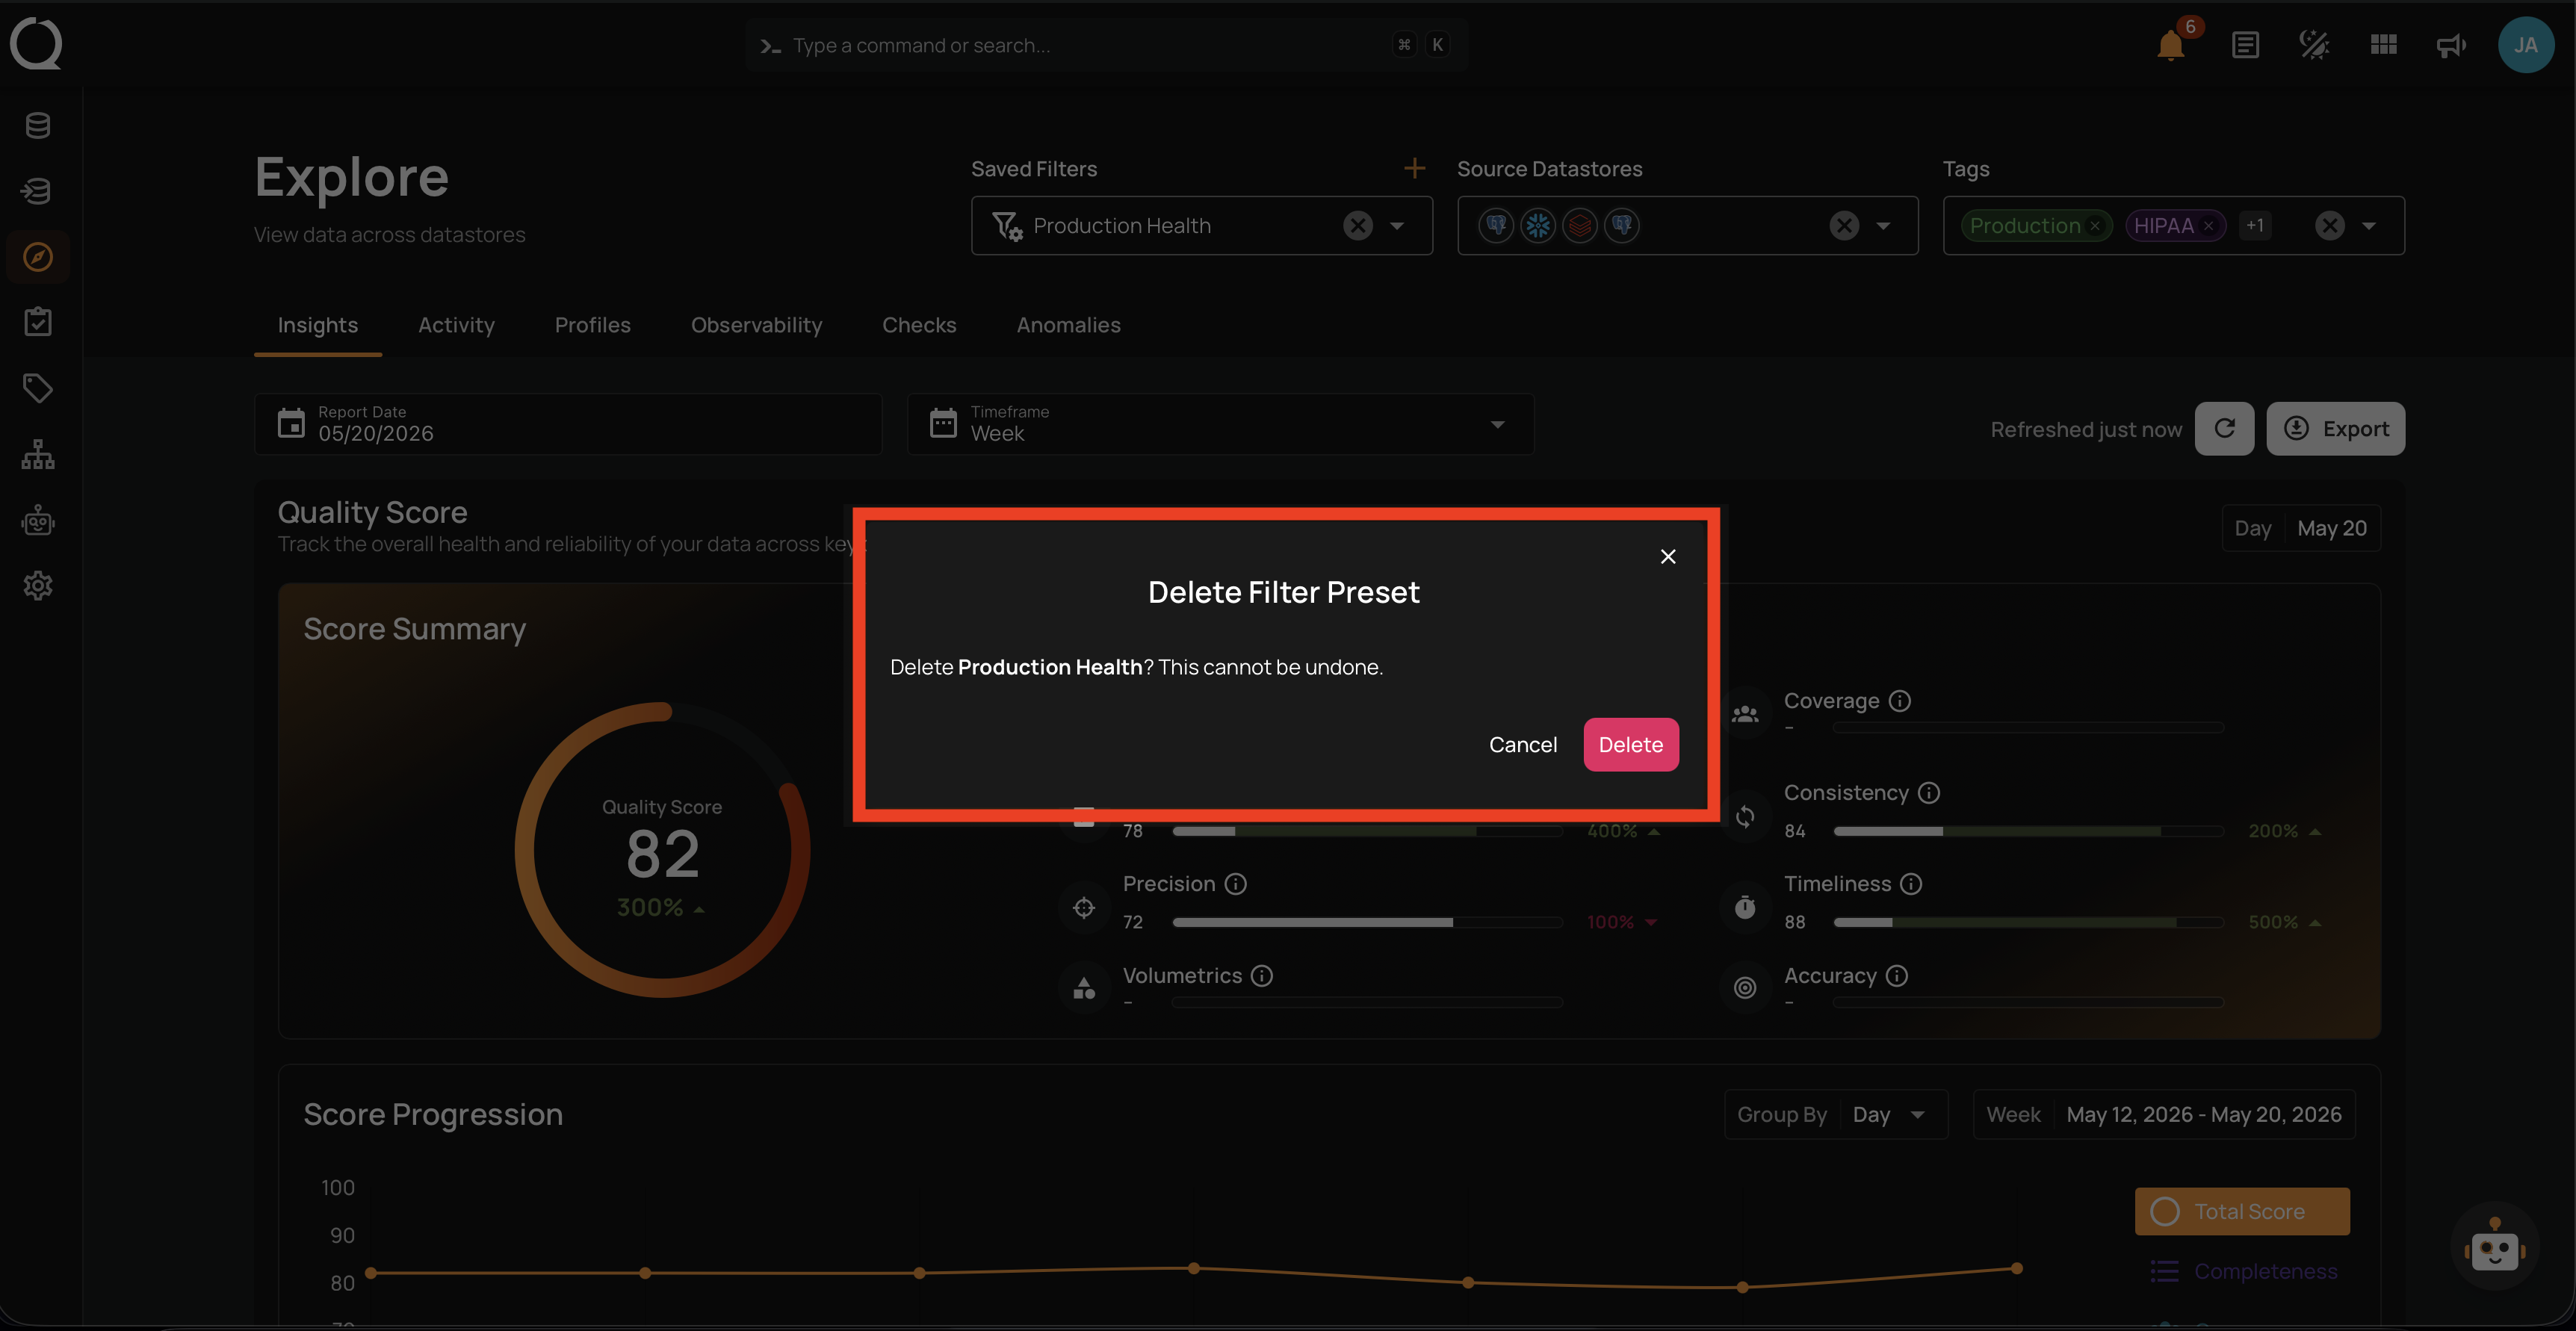Switch to the Profiles tab
Screen dimensions: 2576x1331
click(593, 325)
